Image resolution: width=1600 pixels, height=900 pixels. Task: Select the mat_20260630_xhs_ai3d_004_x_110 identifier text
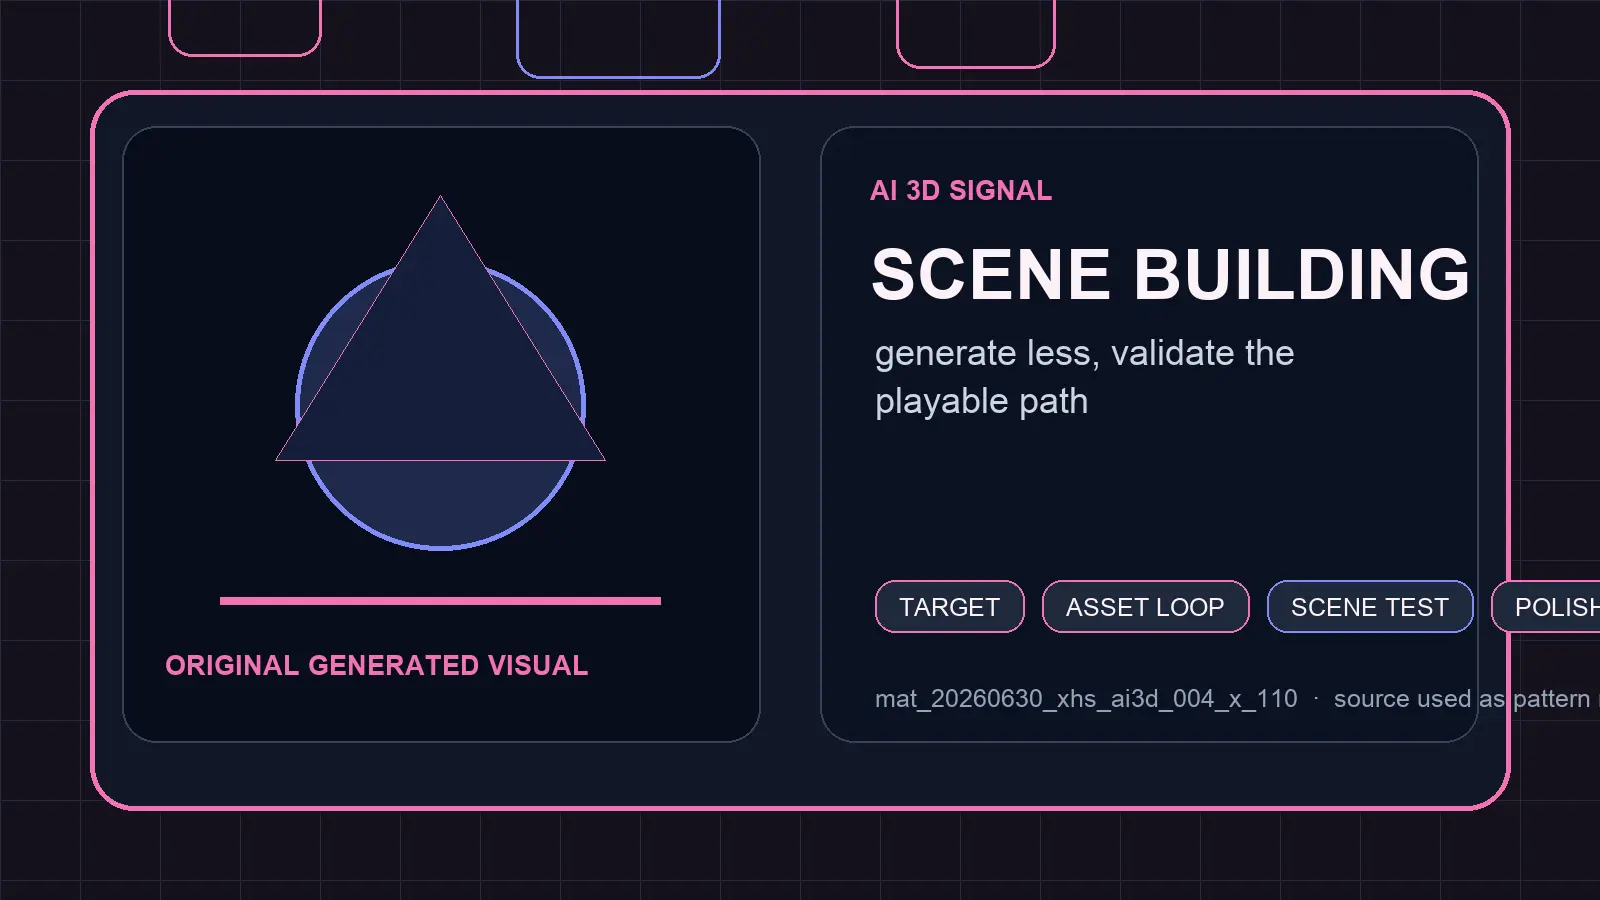(x=1086, y=699)
